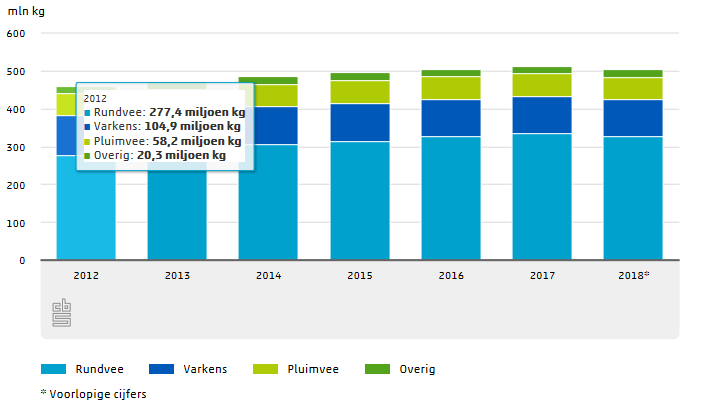Click the 2015 x-axis year label
Image resolution: width=720 pixels, height=412 pixels.
pos(359,274)
